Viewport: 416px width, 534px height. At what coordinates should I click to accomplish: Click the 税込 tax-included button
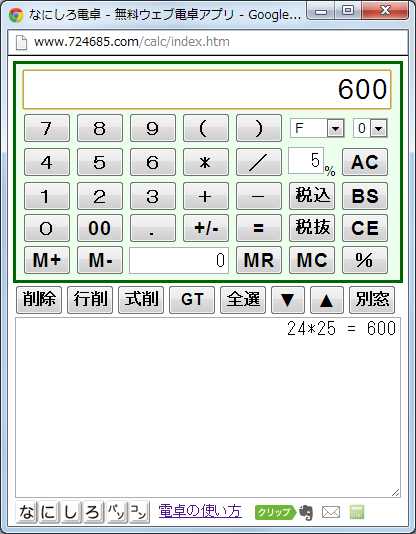coord(312,196)
